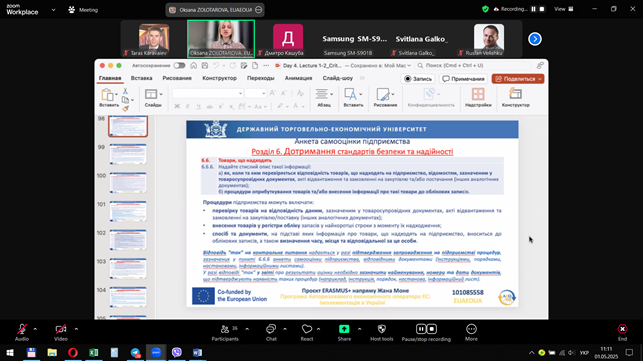Viewport: 643px width, 361px height.
Task: Switch to the Главная ribbon tab
Action: click(110, 78)
